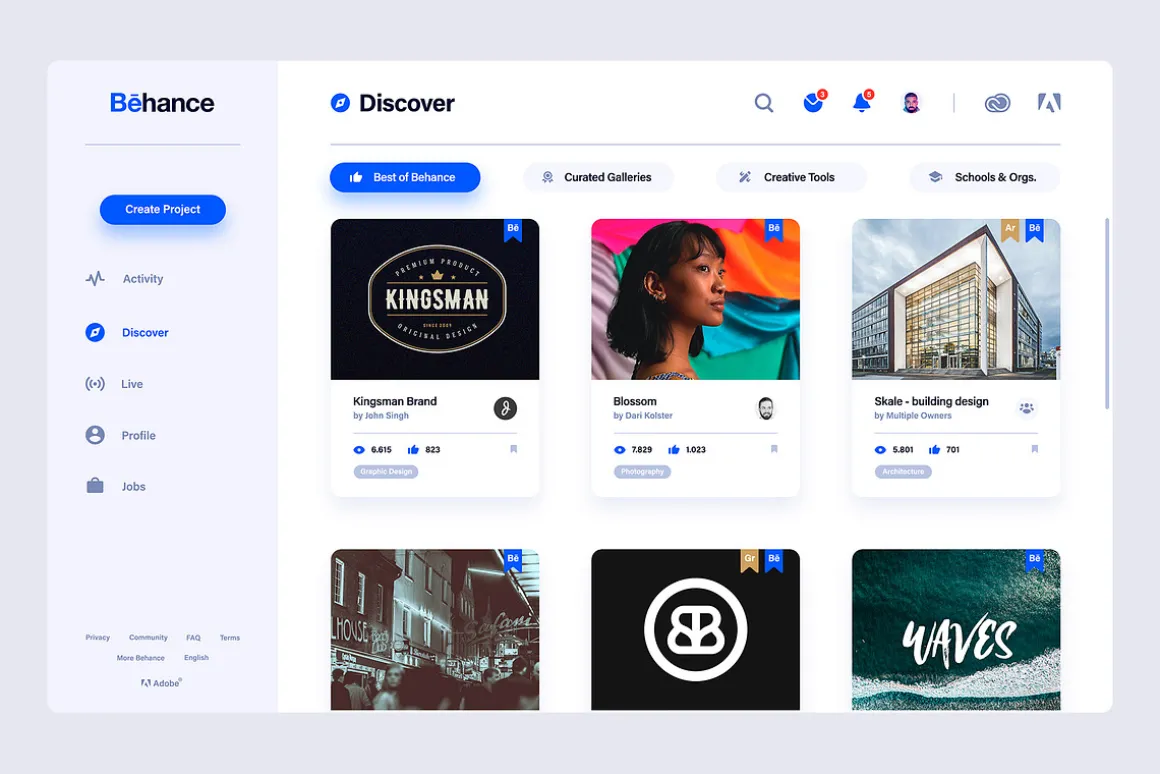
Task: Open the notifications bell
Action: [862, 102]
